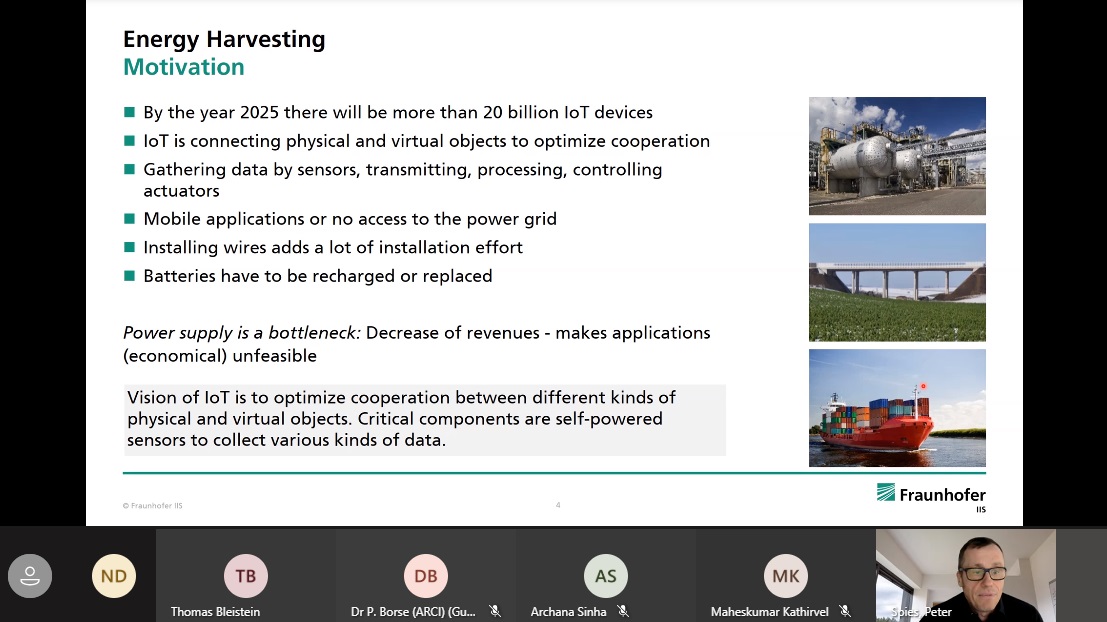Click the Thomas Bleistein name label
Screen dimensions: 1107x622
tap(215, 611)
